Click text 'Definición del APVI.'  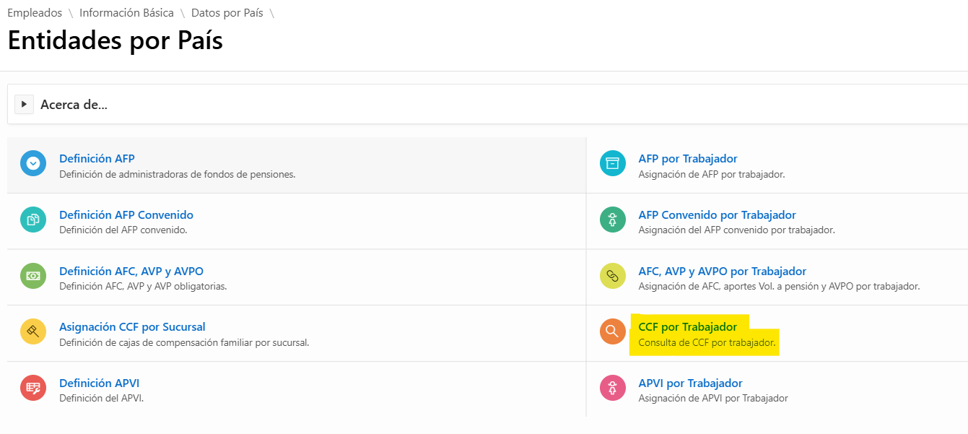[101, 398]
